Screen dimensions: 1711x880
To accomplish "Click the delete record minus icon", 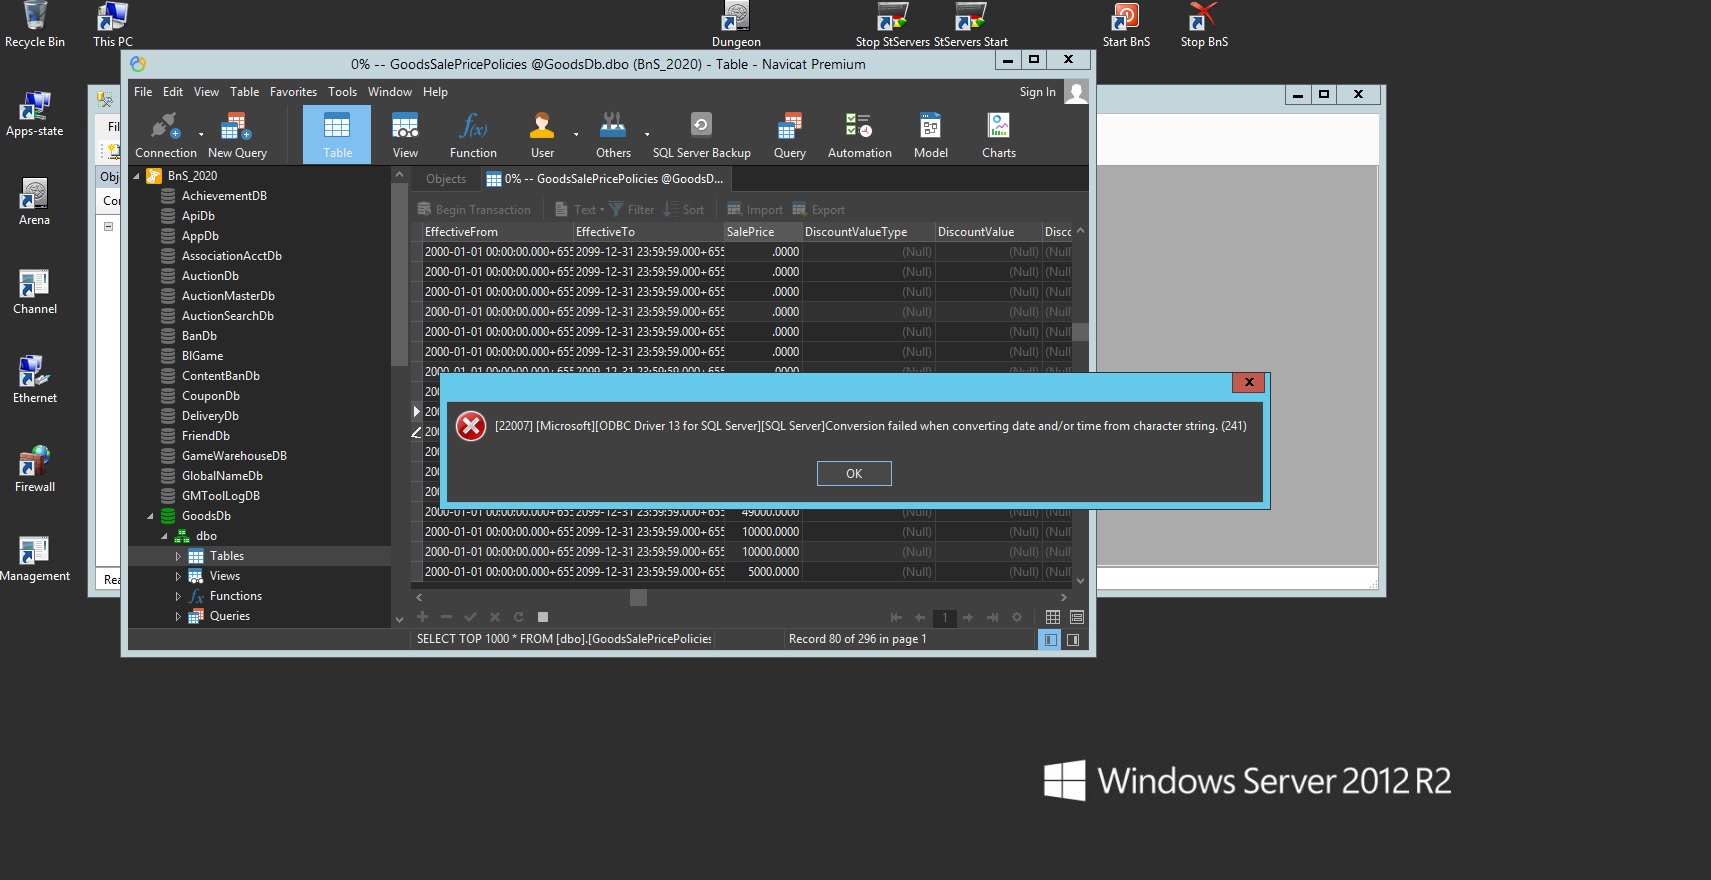I will click(446, 617).
